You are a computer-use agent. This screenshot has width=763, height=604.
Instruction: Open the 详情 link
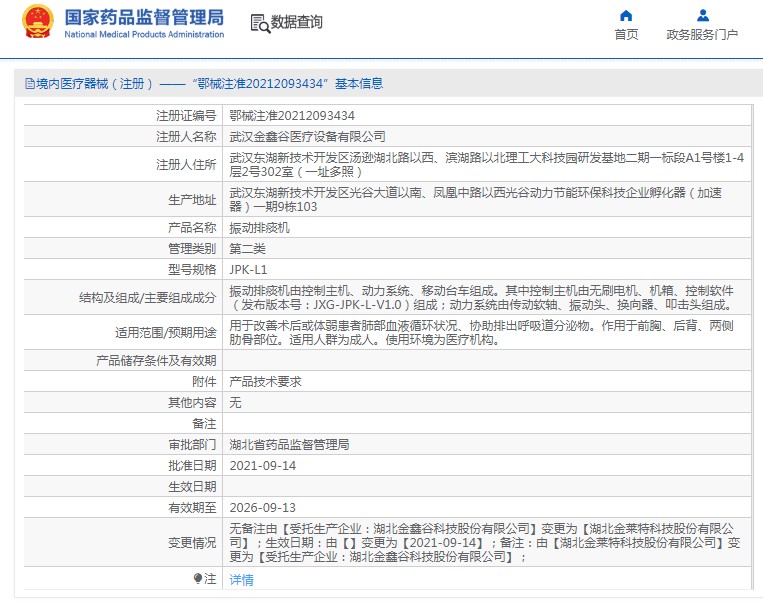coord(242,579)
